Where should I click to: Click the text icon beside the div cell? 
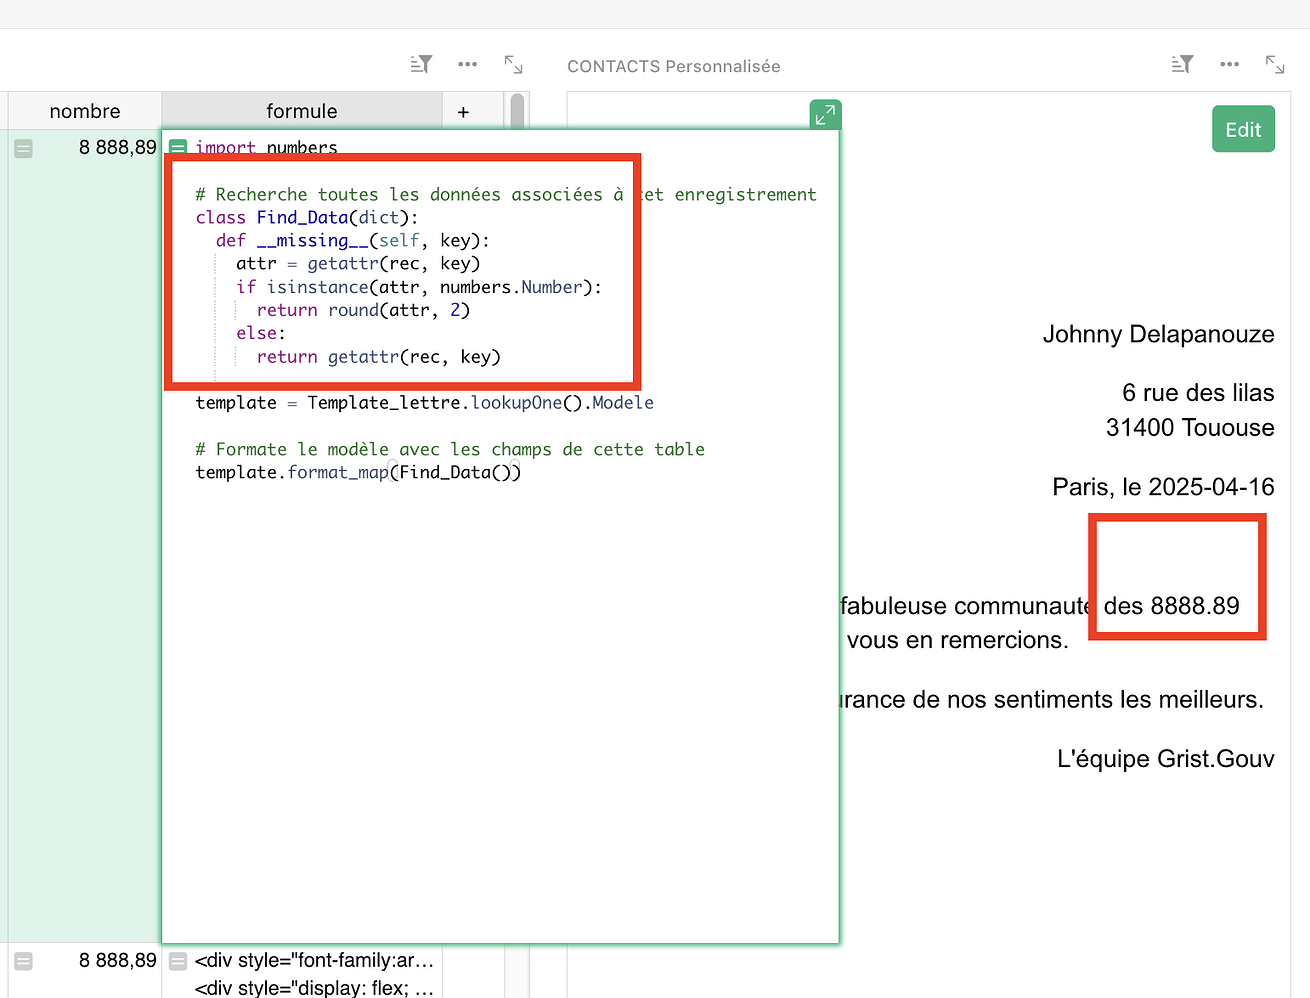[178, 961]
